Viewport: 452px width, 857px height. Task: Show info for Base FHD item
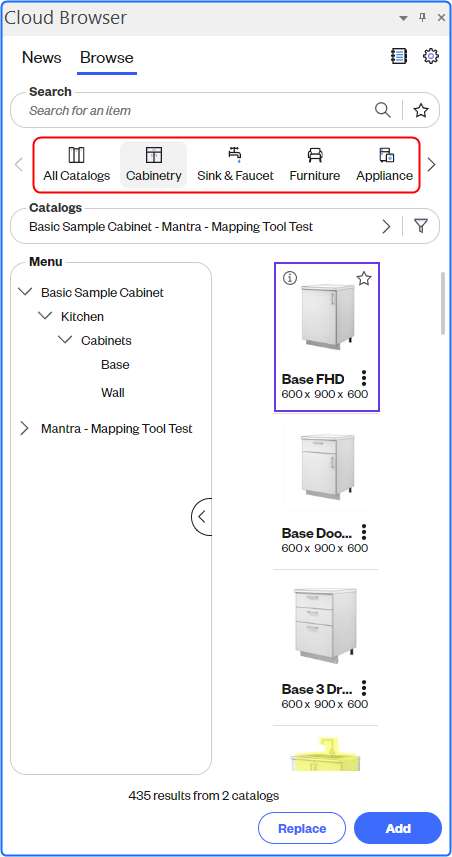290,278
